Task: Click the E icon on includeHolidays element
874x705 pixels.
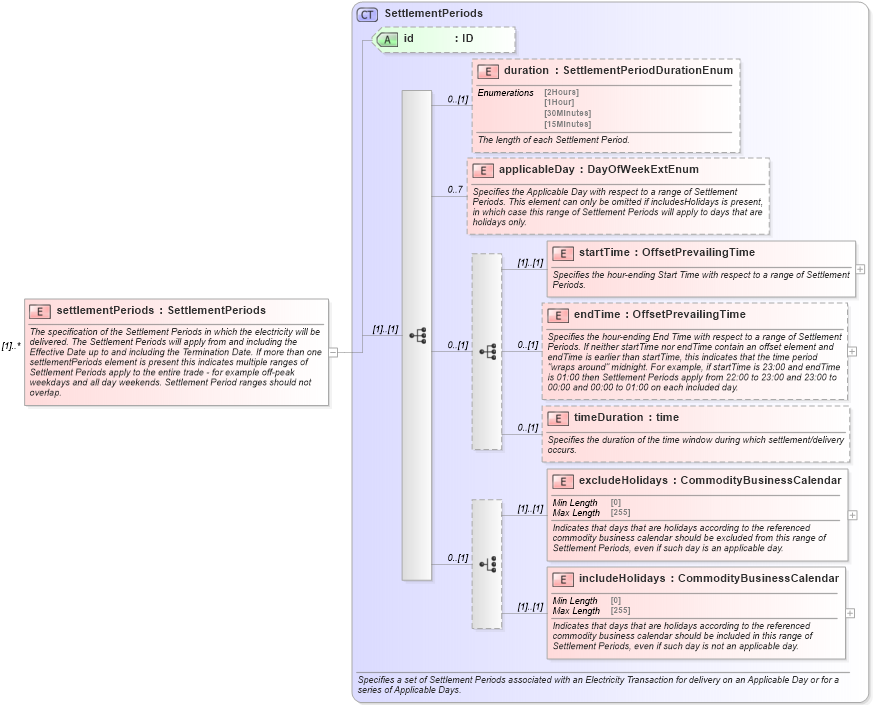Action: click(561, 578)
